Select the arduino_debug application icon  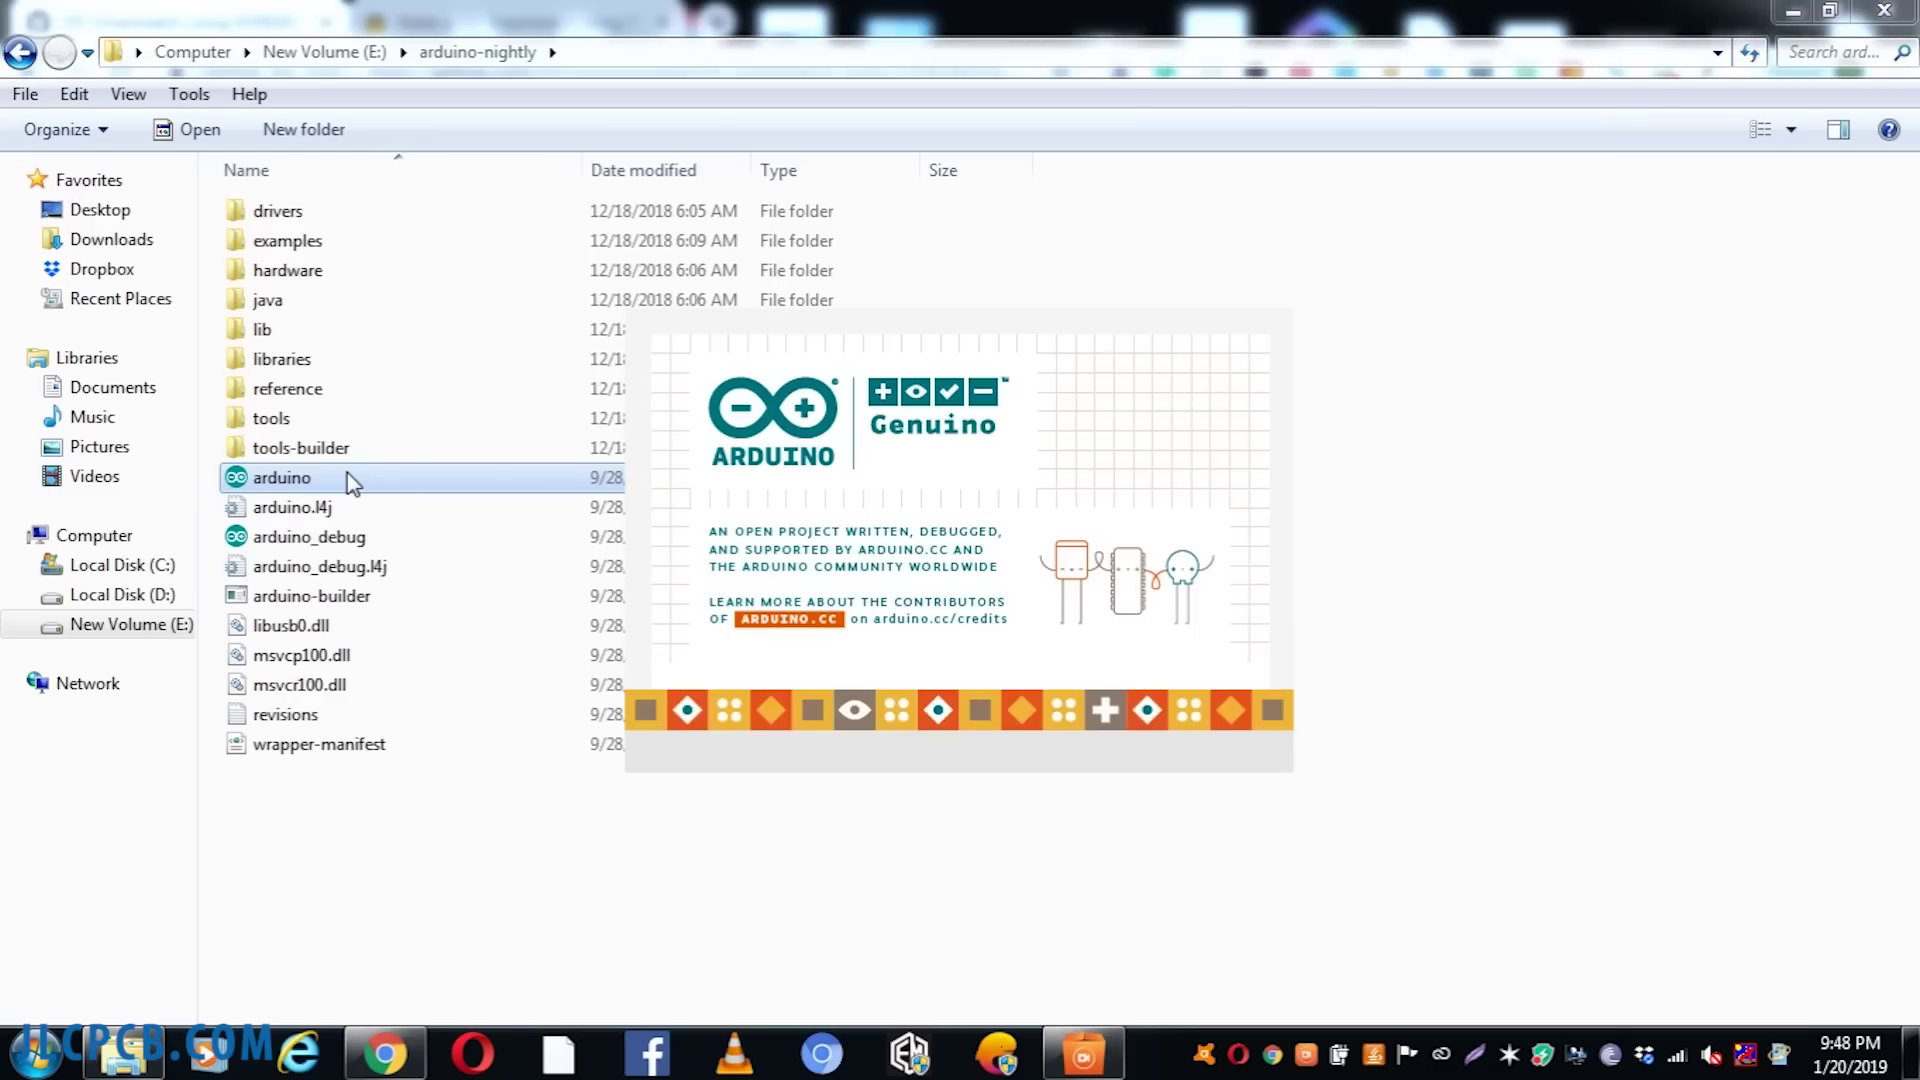point(236,537)
